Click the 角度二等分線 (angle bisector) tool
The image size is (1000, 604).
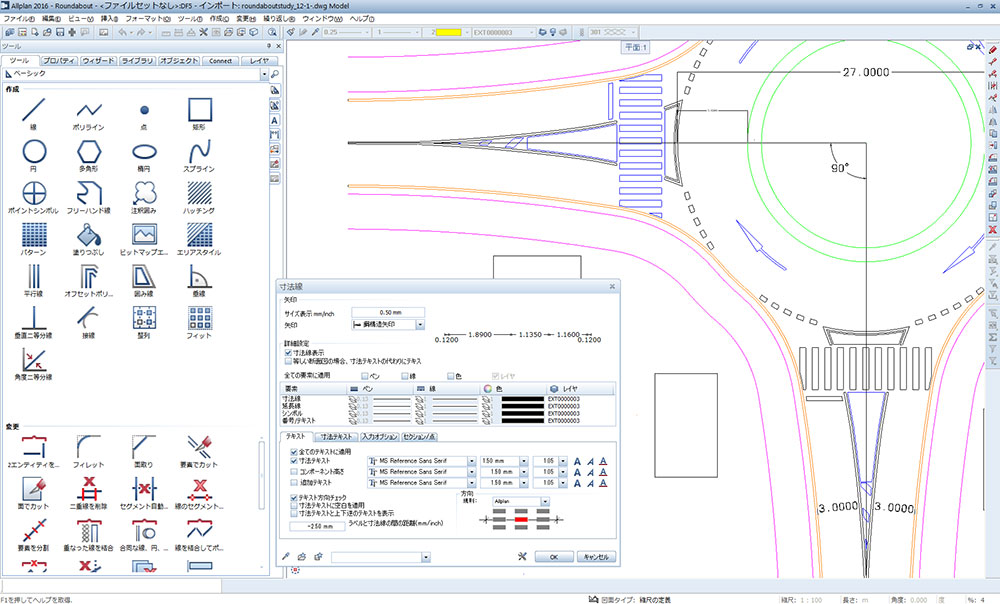click(x=34, y=359)
